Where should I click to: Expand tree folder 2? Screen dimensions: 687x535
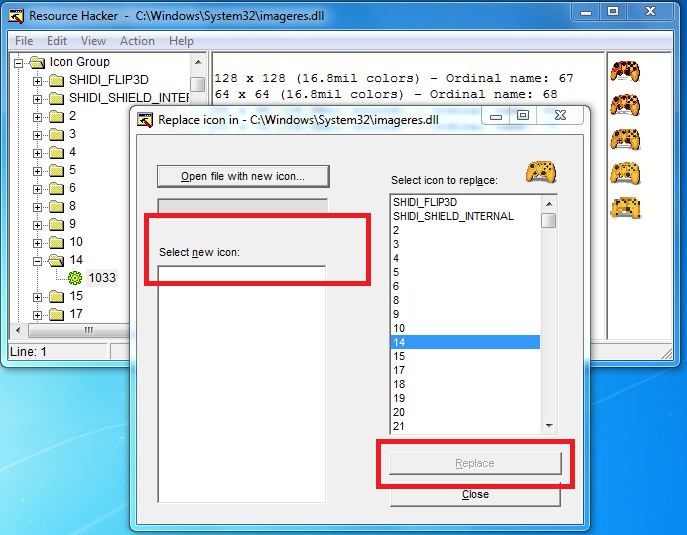point(37,117)
